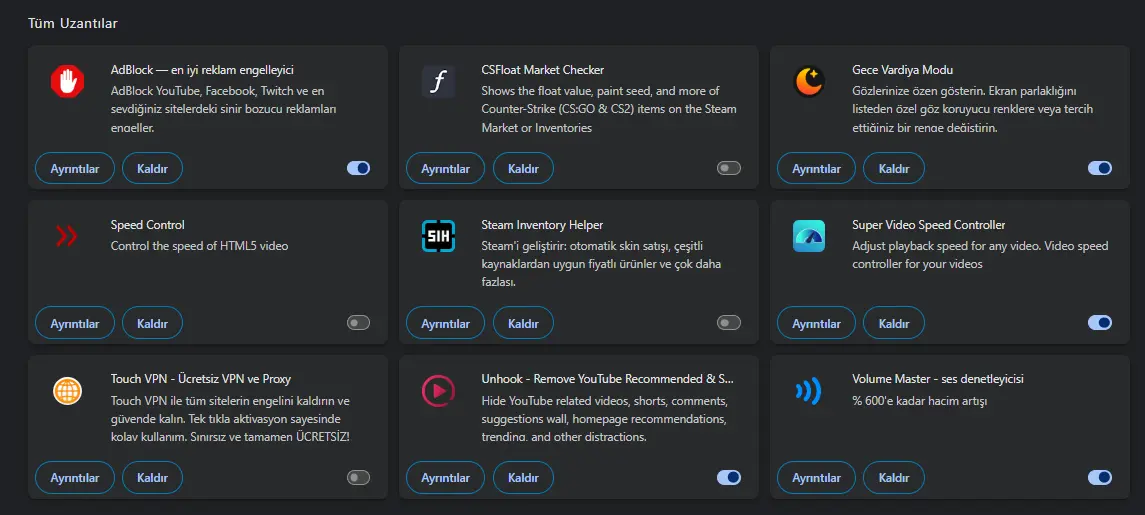The width and height of the screenshot is (1145, 515).
Task: Open Ayrıntılar for Volume Master
Action: 816,478
